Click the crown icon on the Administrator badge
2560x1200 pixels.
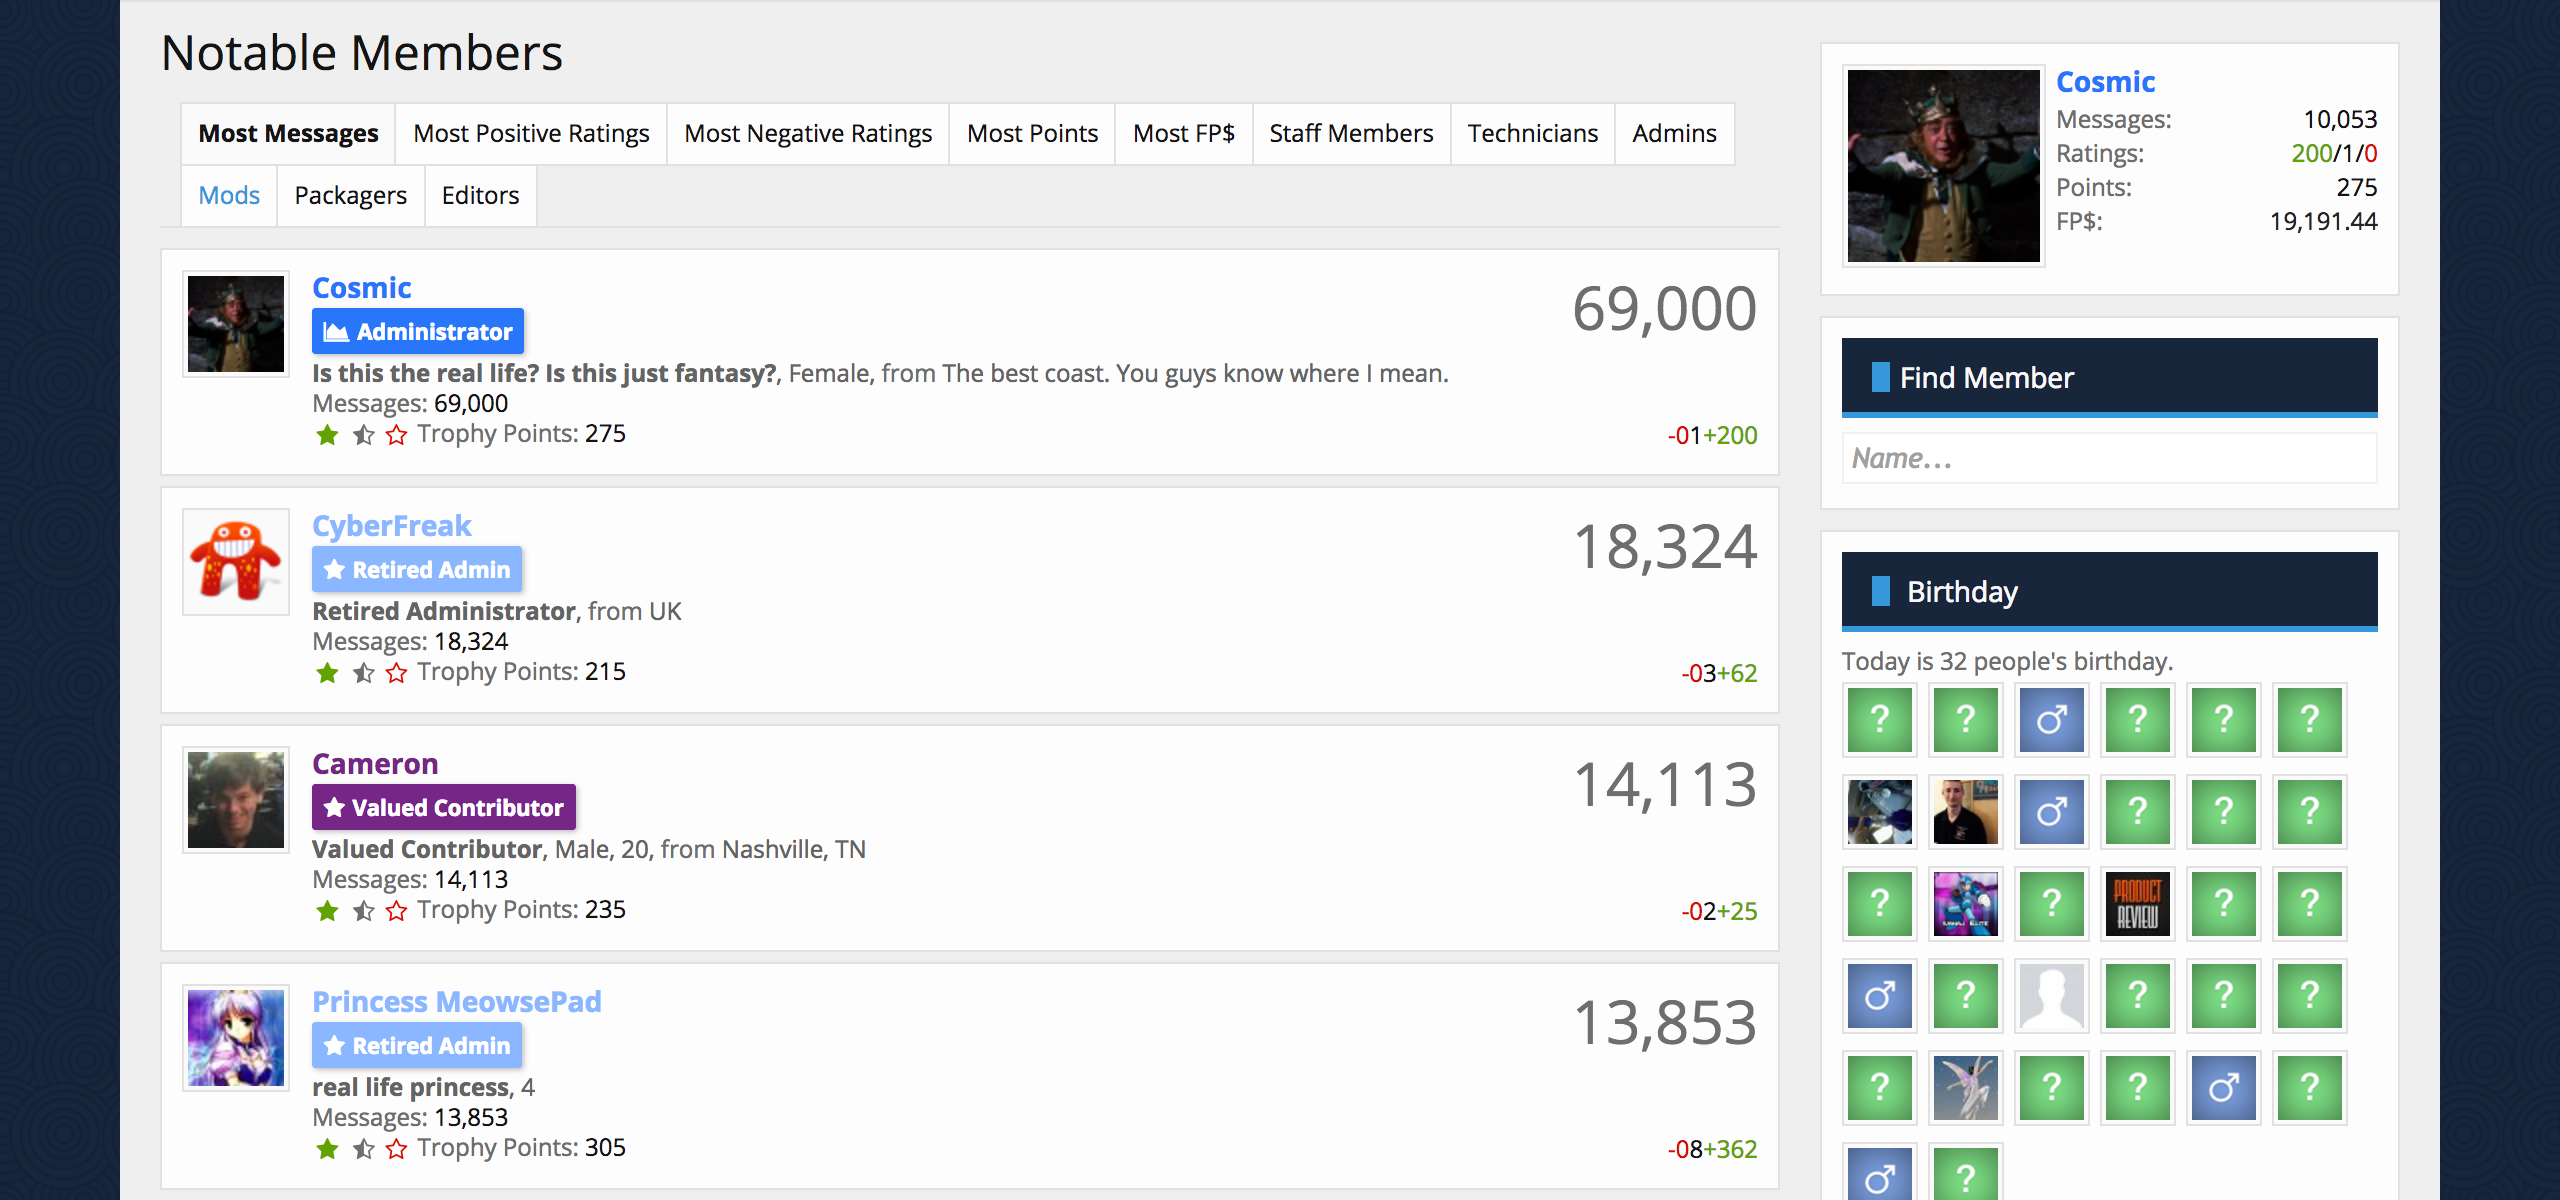pos(336,332)
